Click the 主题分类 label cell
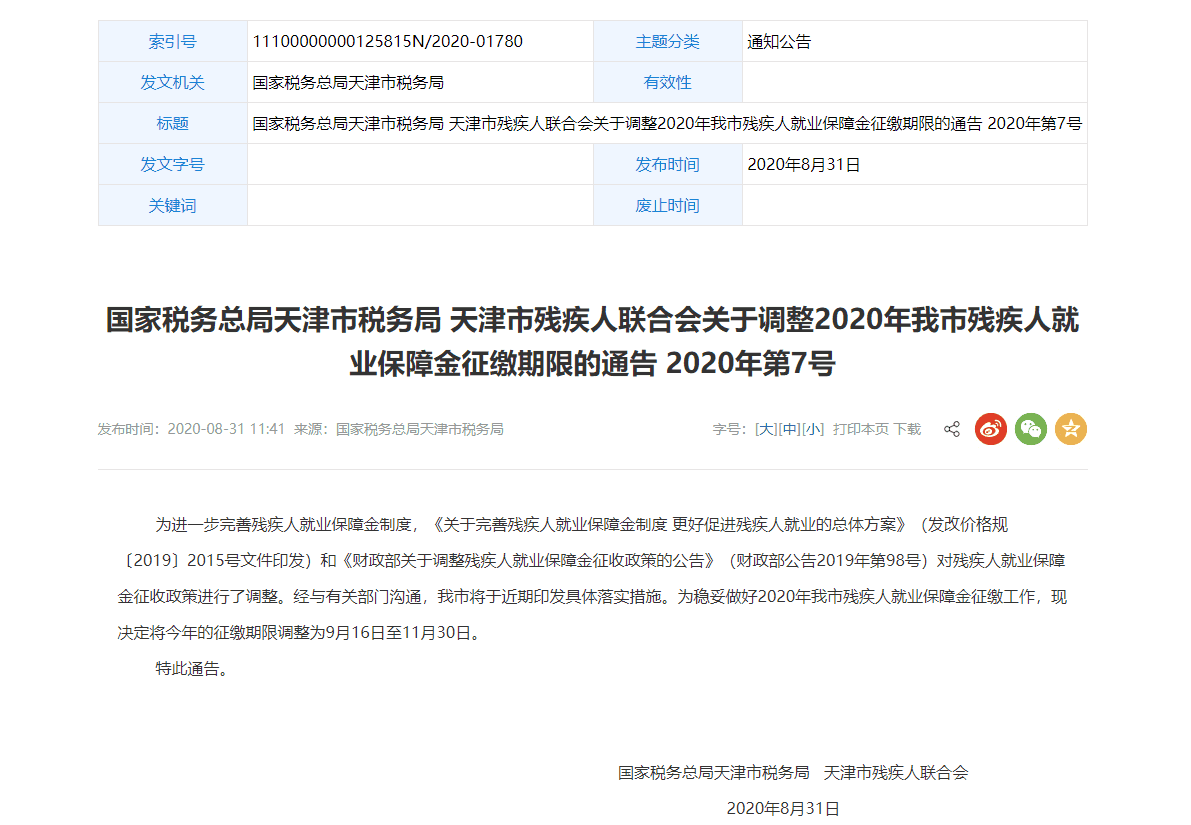The height and width of the screenshot is (825, 1191). point(668,42)
